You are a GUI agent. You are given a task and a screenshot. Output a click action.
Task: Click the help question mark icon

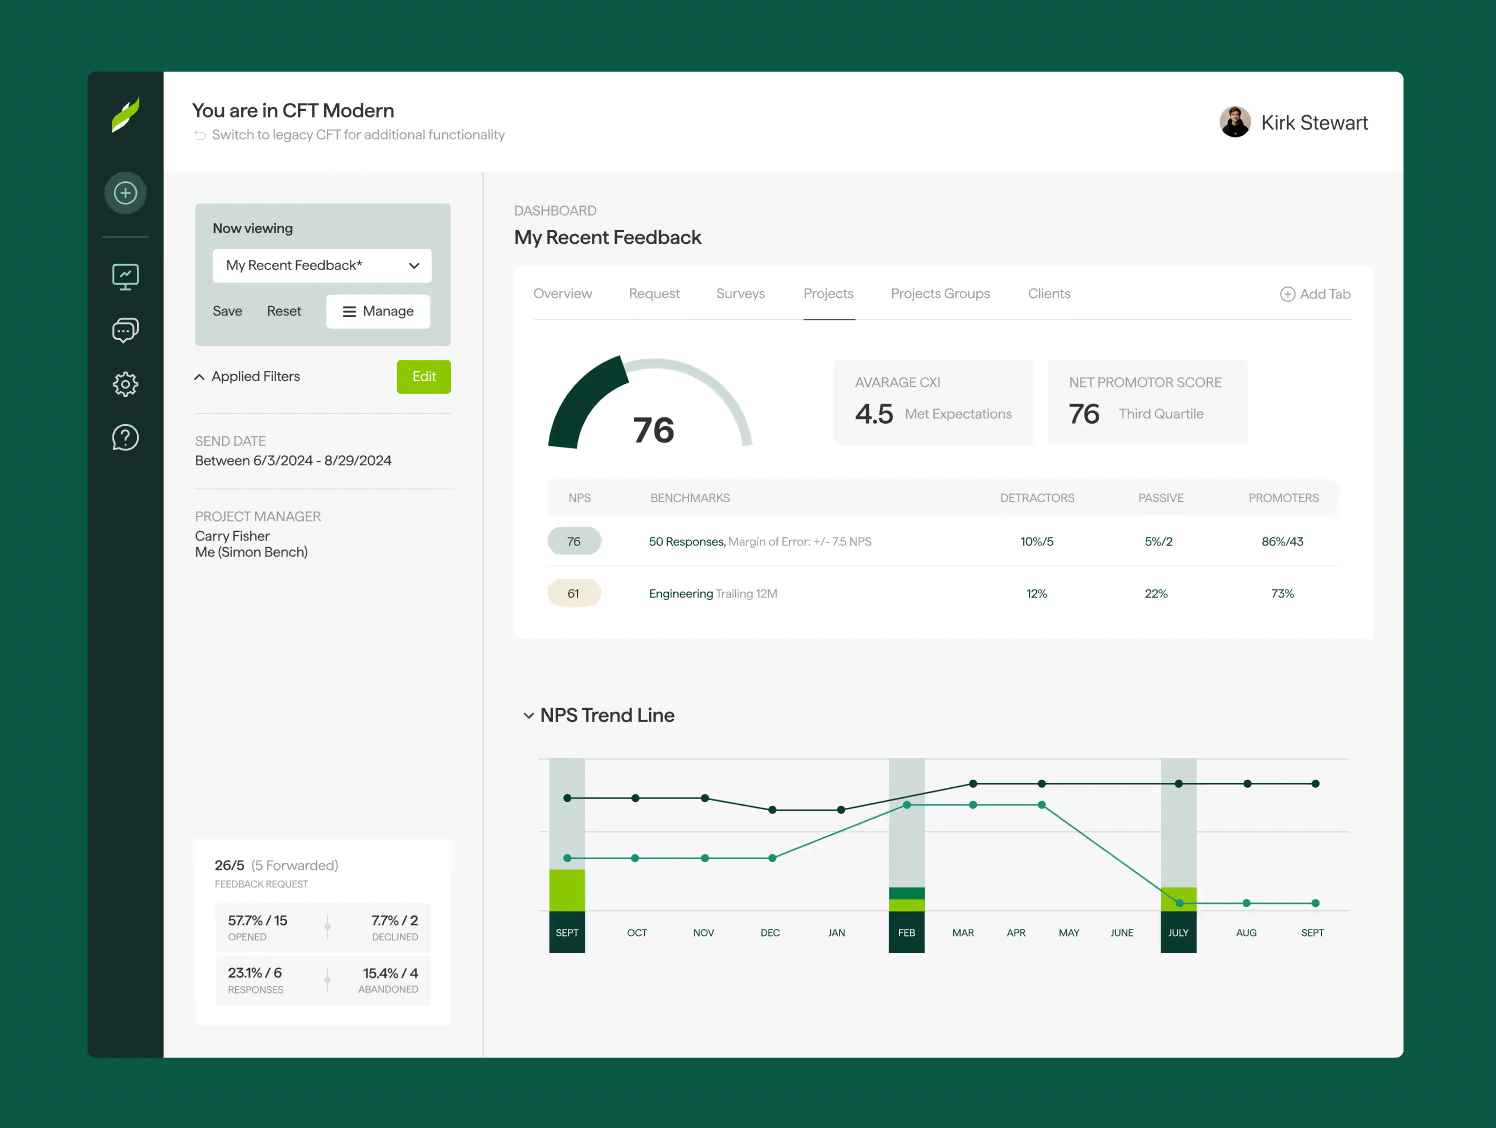tap(125, 437)
